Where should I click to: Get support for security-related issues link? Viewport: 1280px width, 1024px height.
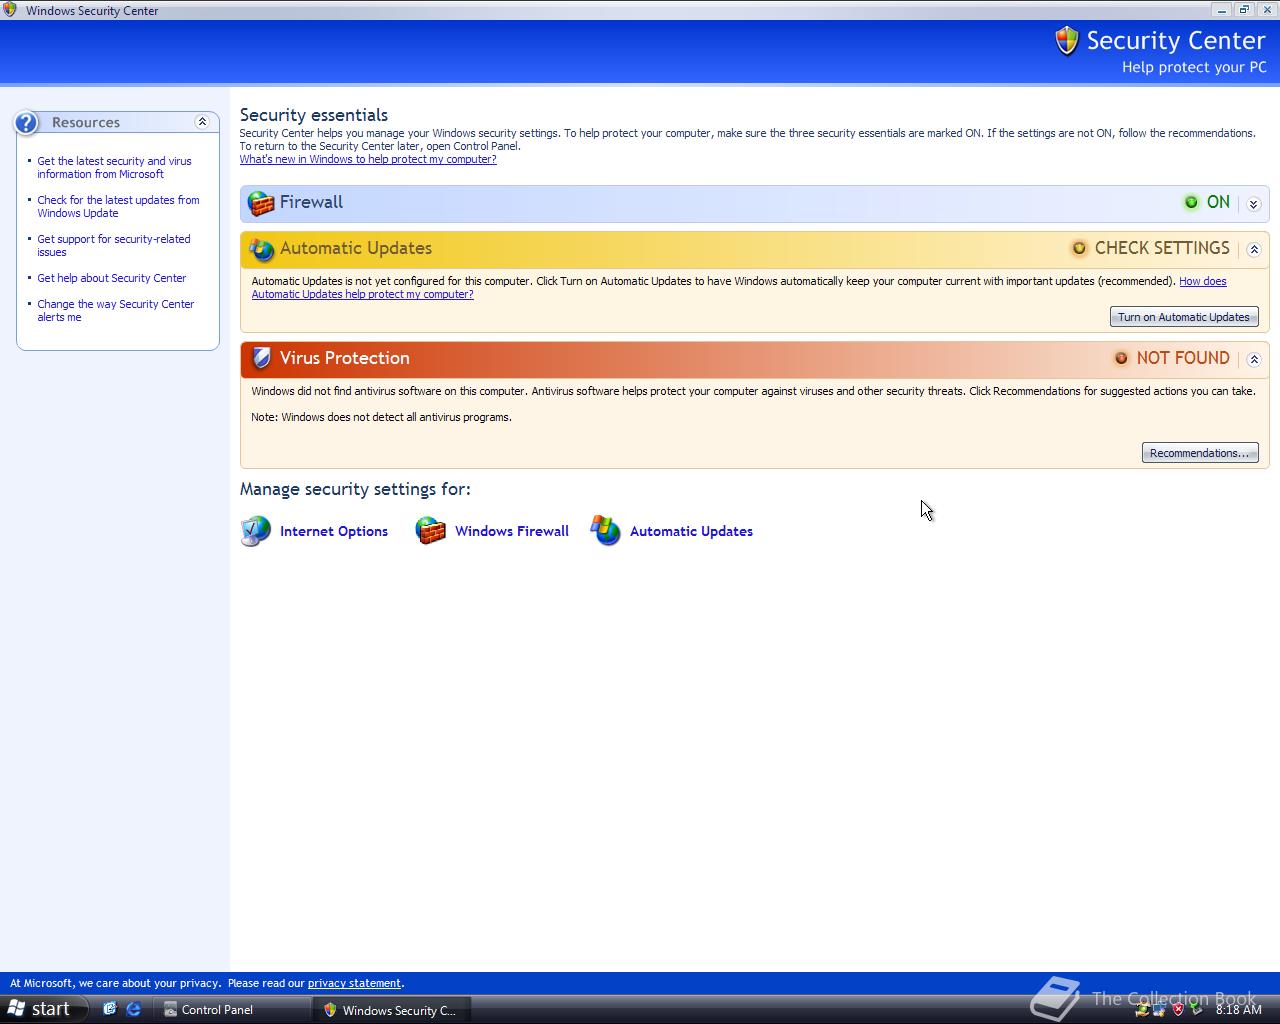pos(113,245)
